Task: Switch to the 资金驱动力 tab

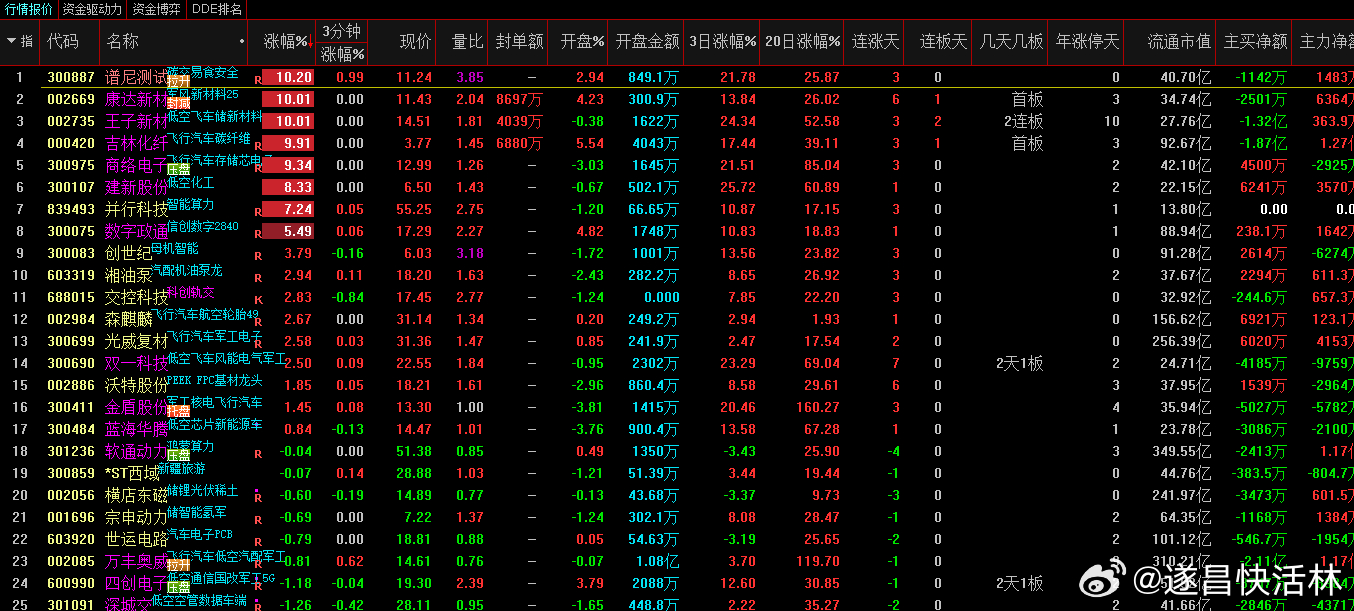Action: coord(92,9)
